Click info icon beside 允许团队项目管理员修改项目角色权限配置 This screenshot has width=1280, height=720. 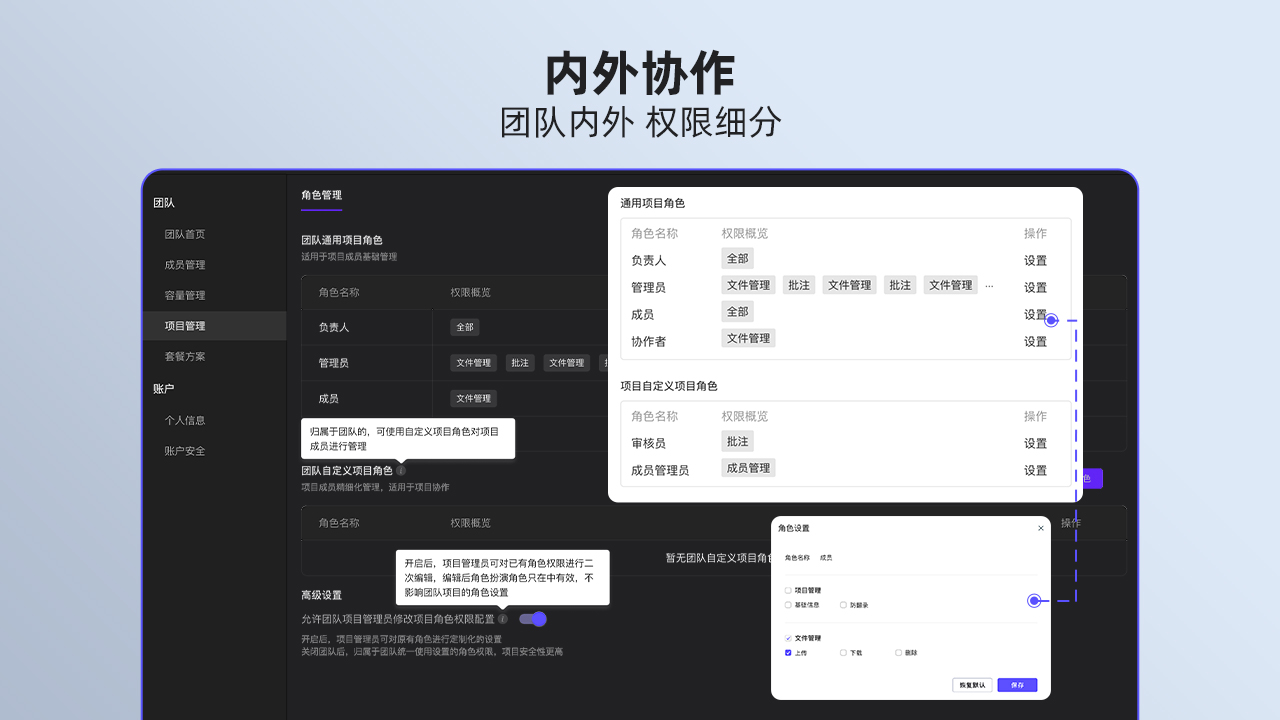(503, 619)
